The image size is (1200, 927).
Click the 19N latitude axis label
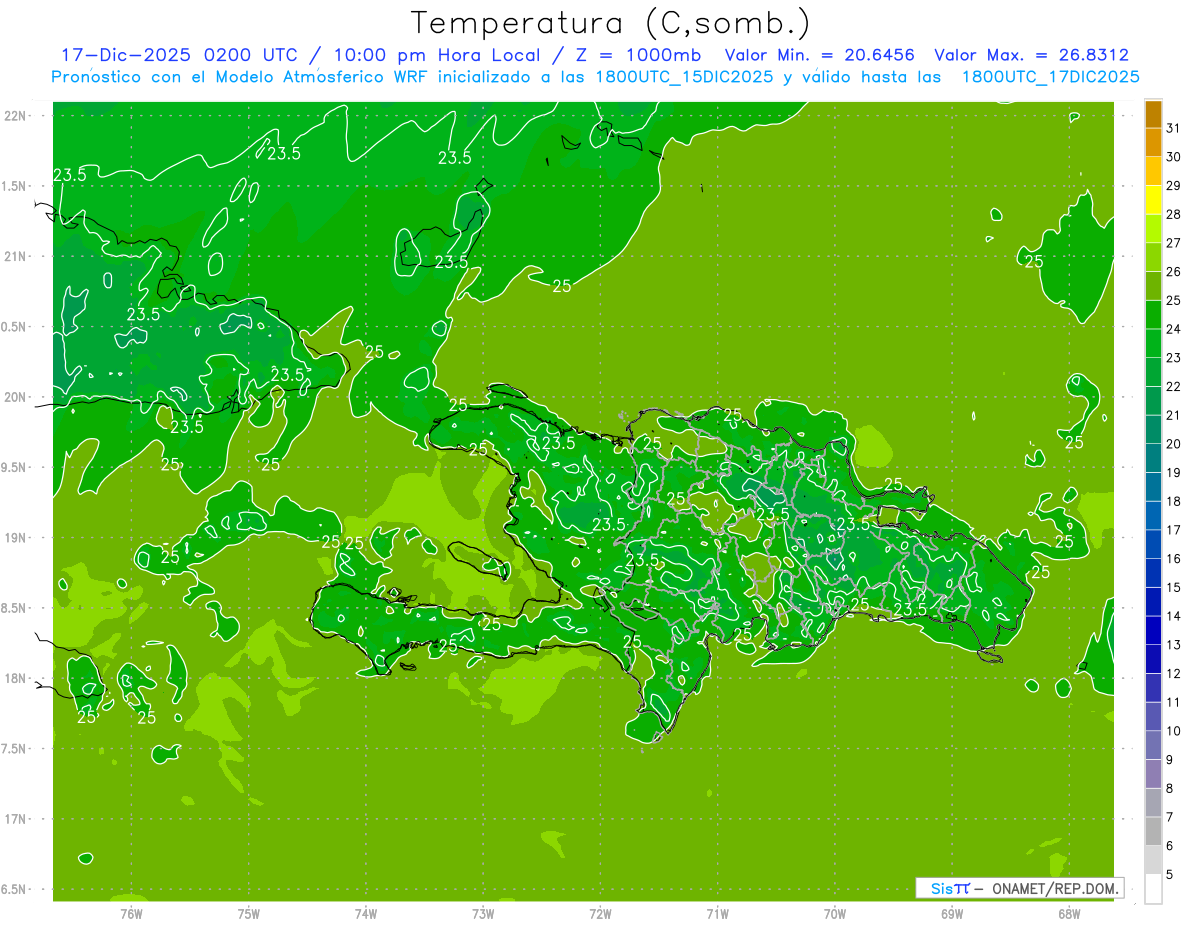coord(17,538)
